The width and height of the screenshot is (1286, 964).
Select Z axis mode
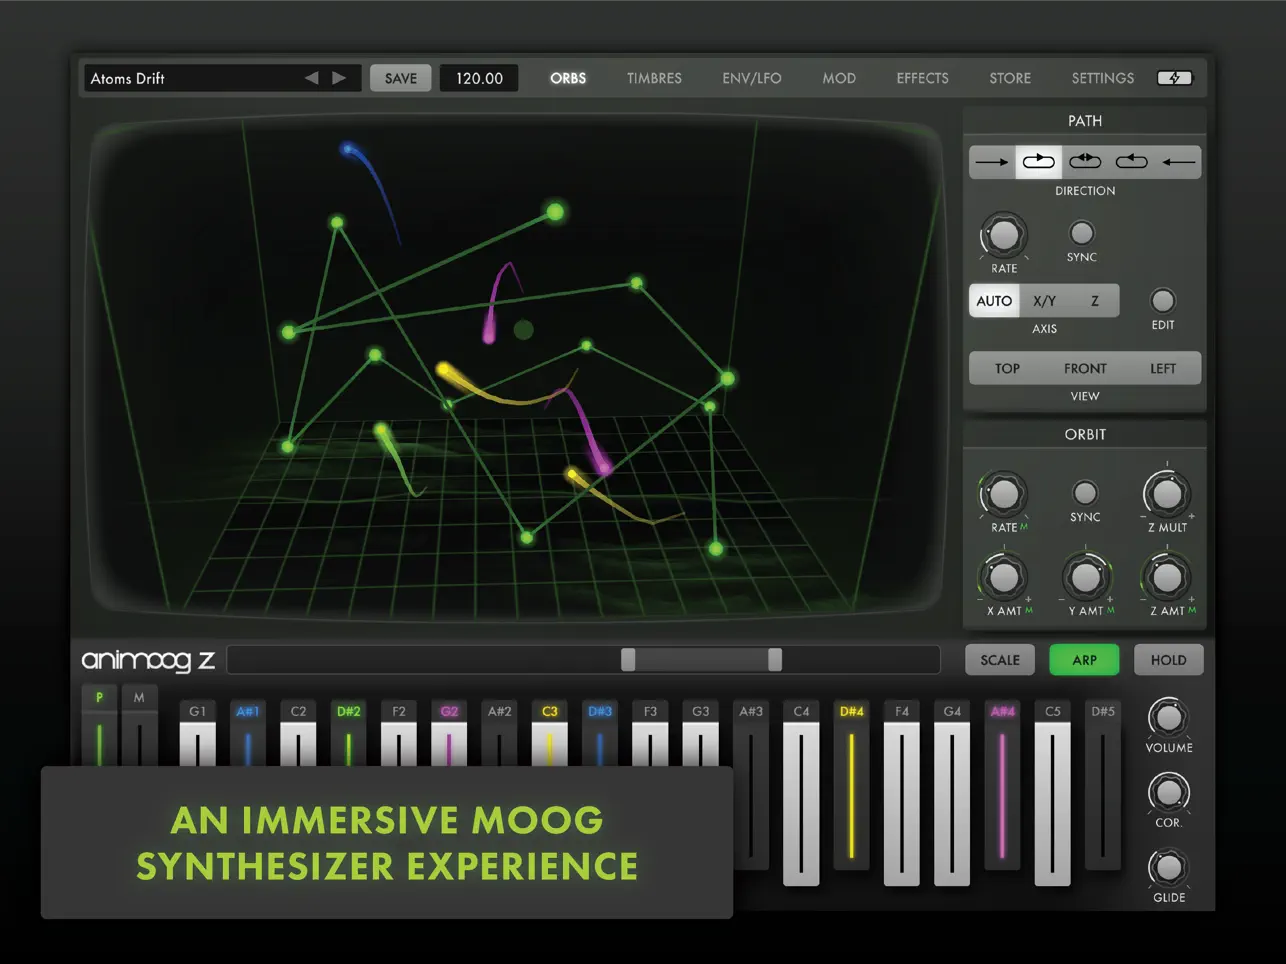coord(1095,301)
